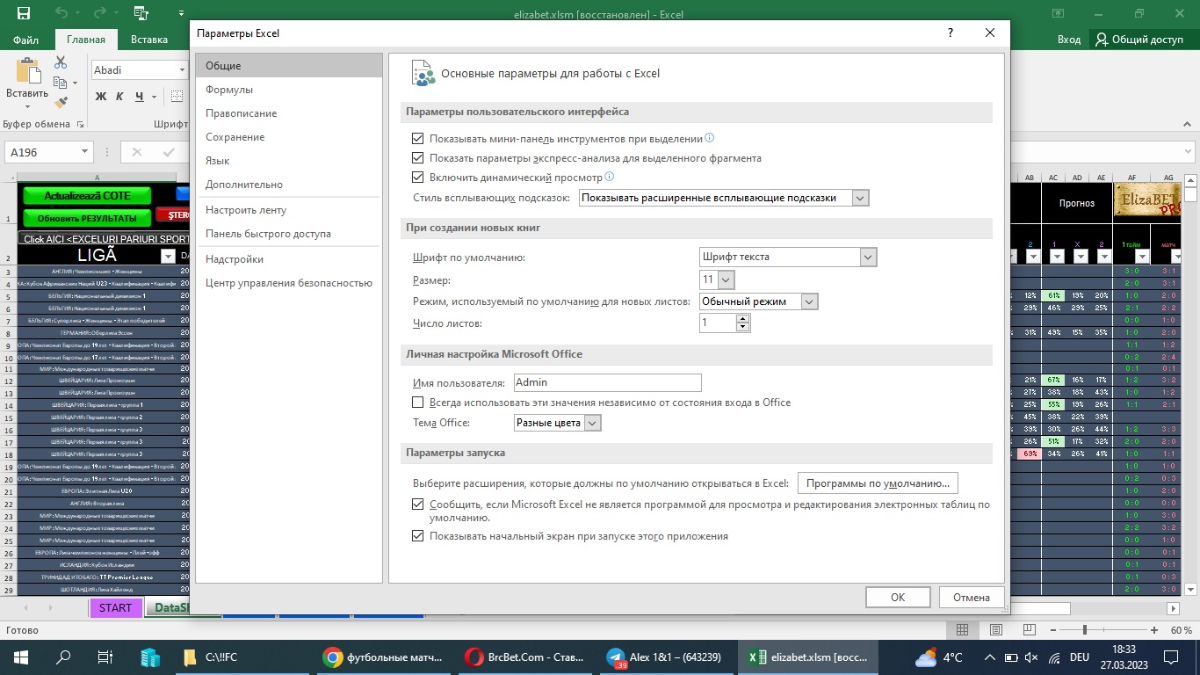Screen dimensions: 1200x675
Task: Click the Save icon in quick access toolbar
Action: tap(23, 14)
